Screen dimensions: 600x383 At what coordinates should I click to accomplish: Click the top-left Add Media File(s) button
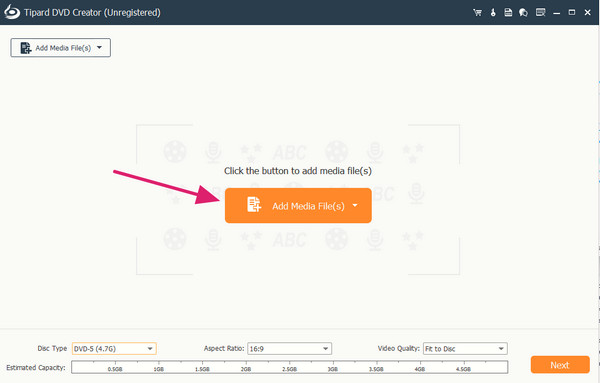click(x=60, y=48)
